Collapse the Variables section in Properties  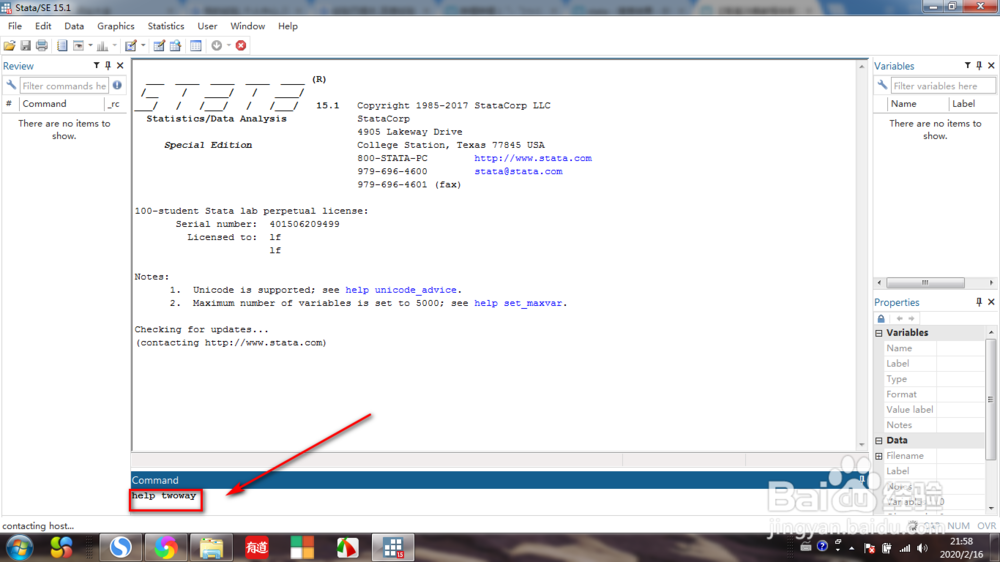coord(879,333)
